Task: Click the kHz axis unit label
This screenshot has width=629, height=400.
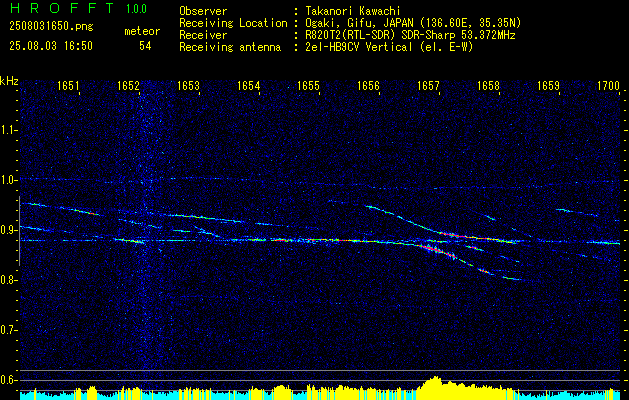Action: click(10, 81)
